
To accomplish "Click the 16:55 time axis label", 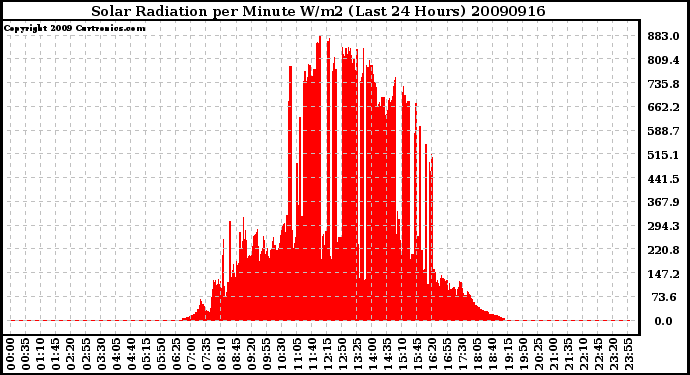I will [447, 354].
